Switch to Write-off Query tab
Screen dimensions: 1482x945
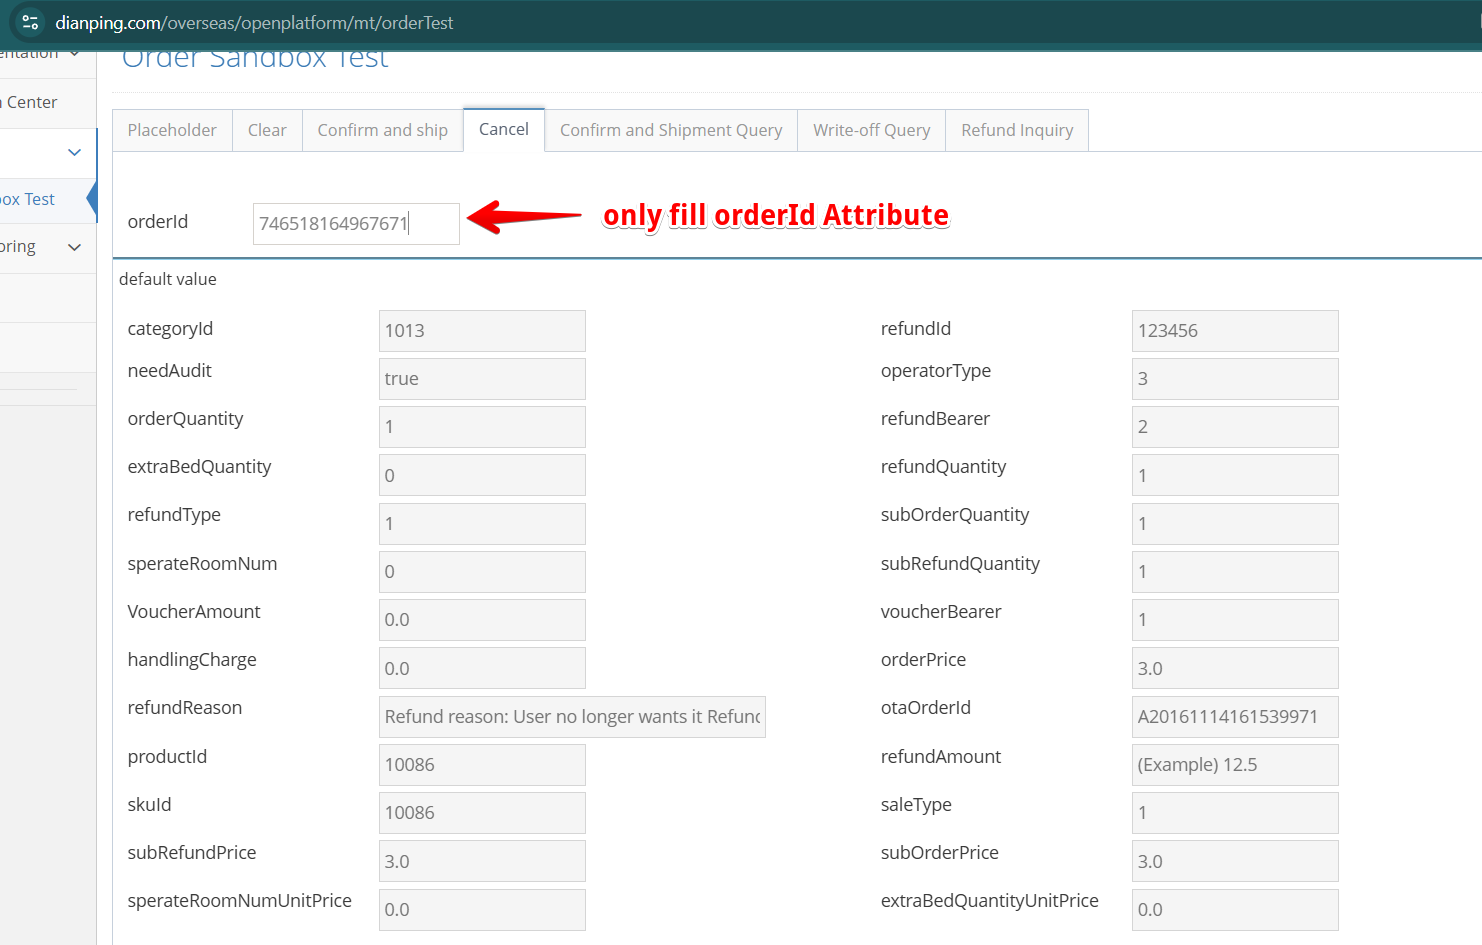tap(871, 130)
